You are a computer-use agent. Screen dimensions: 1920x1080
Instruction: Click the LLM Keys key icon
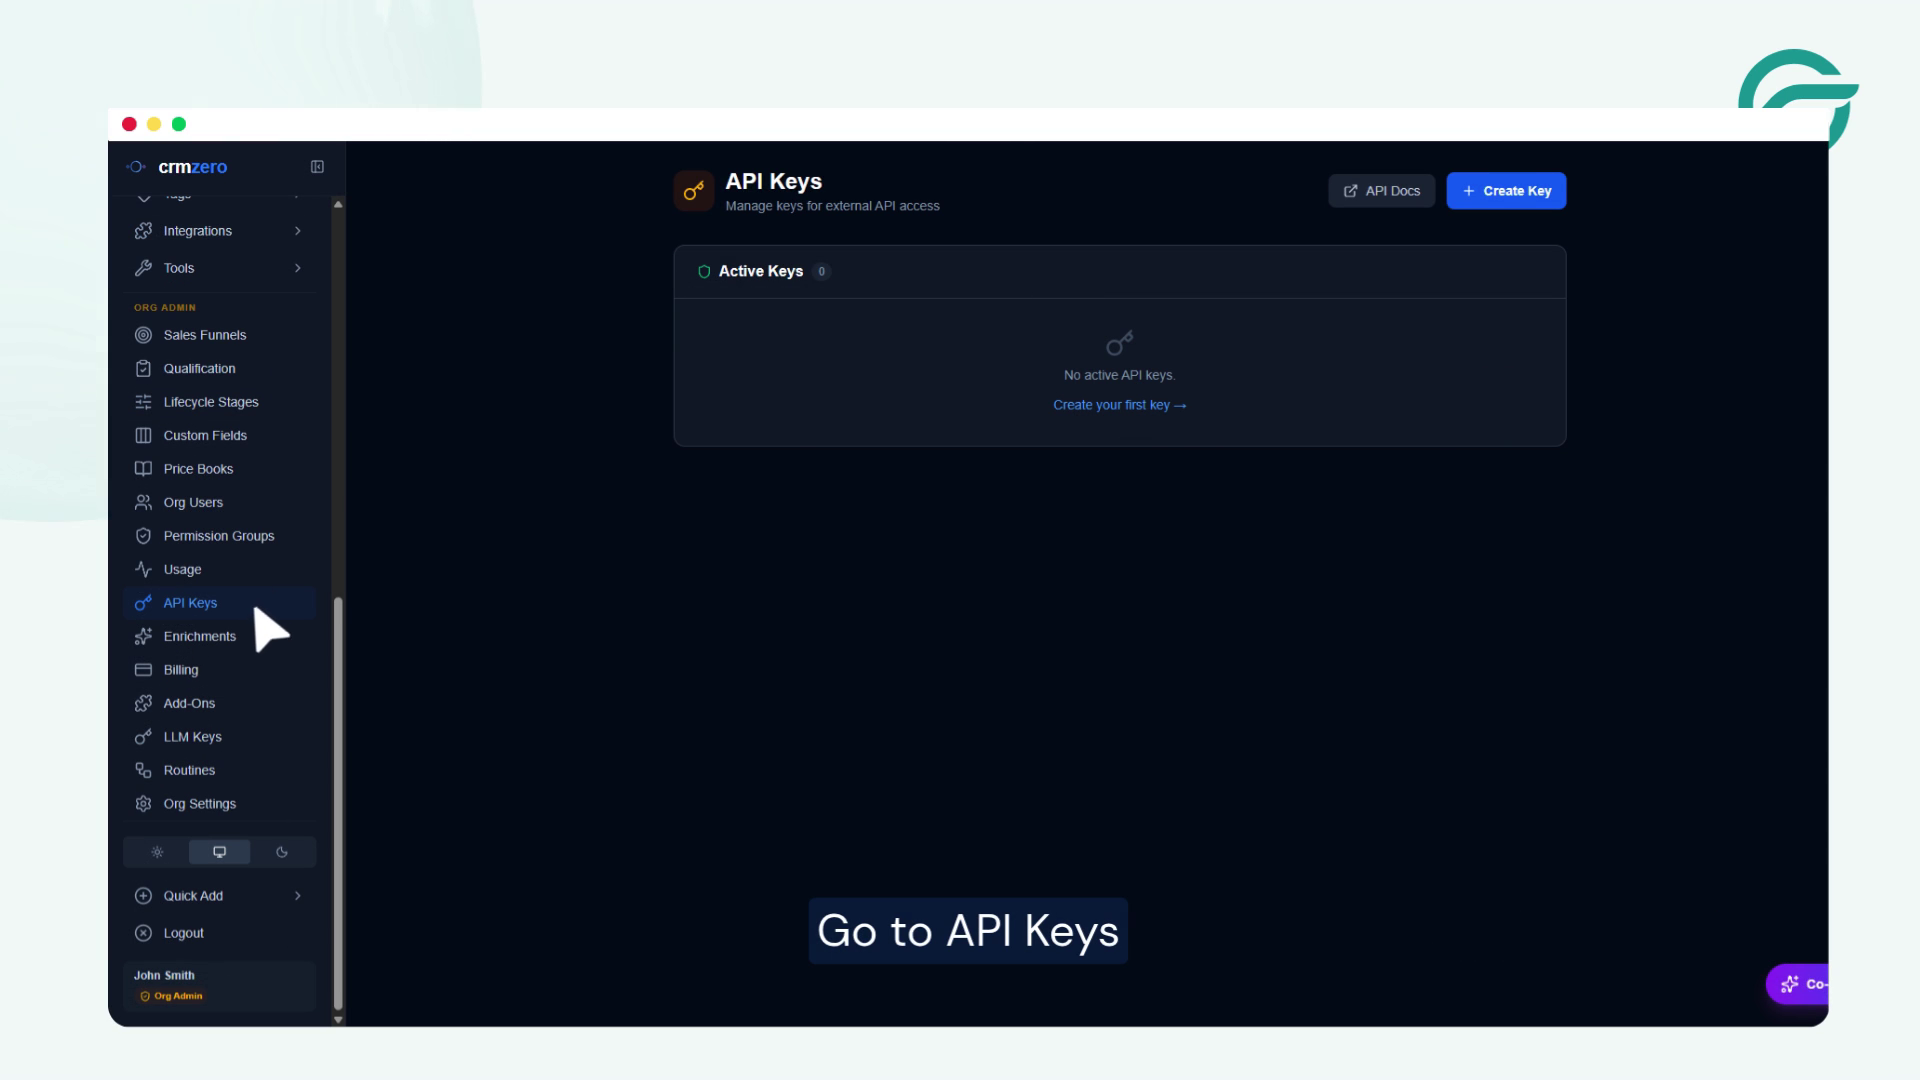143,737
